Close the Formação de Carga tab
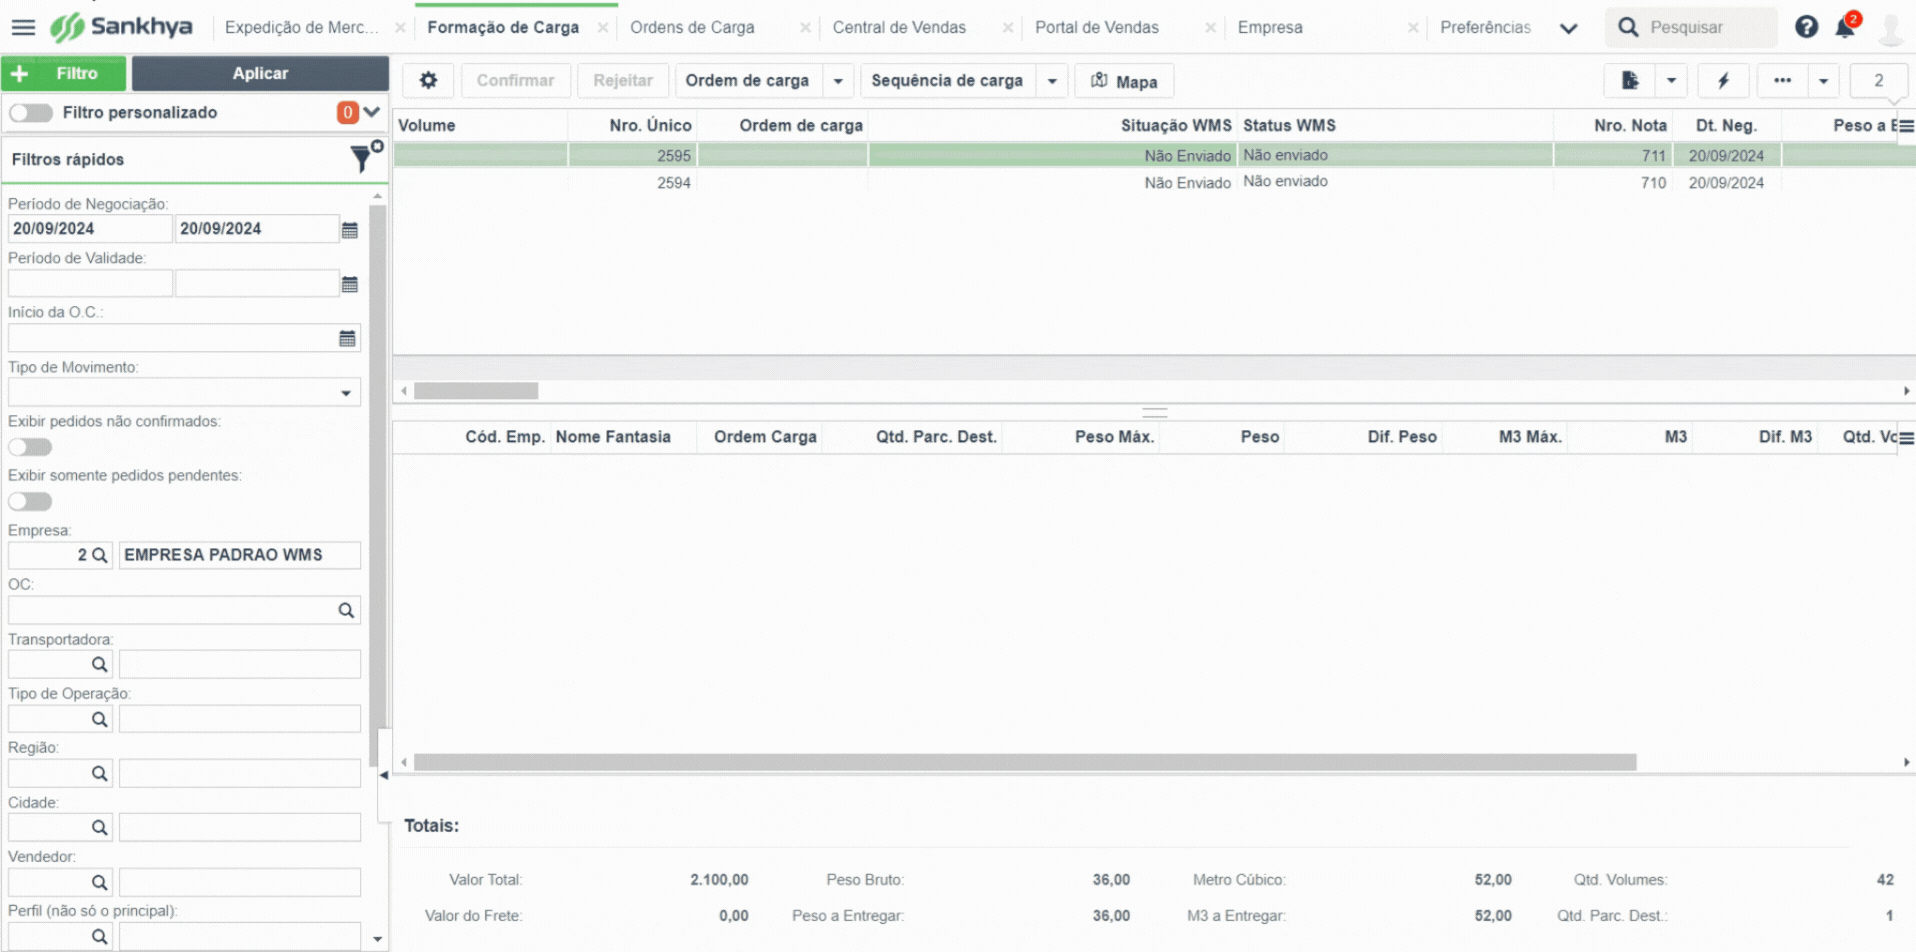Screen dimensions: 1916x952 pyautogui.click(x=603, y=28)
